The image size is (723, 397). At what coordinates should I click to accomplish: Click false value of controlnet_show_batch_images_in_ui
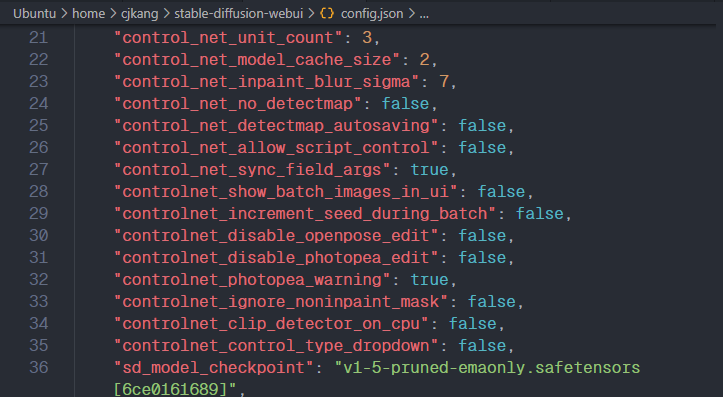[x=501, y=192]
